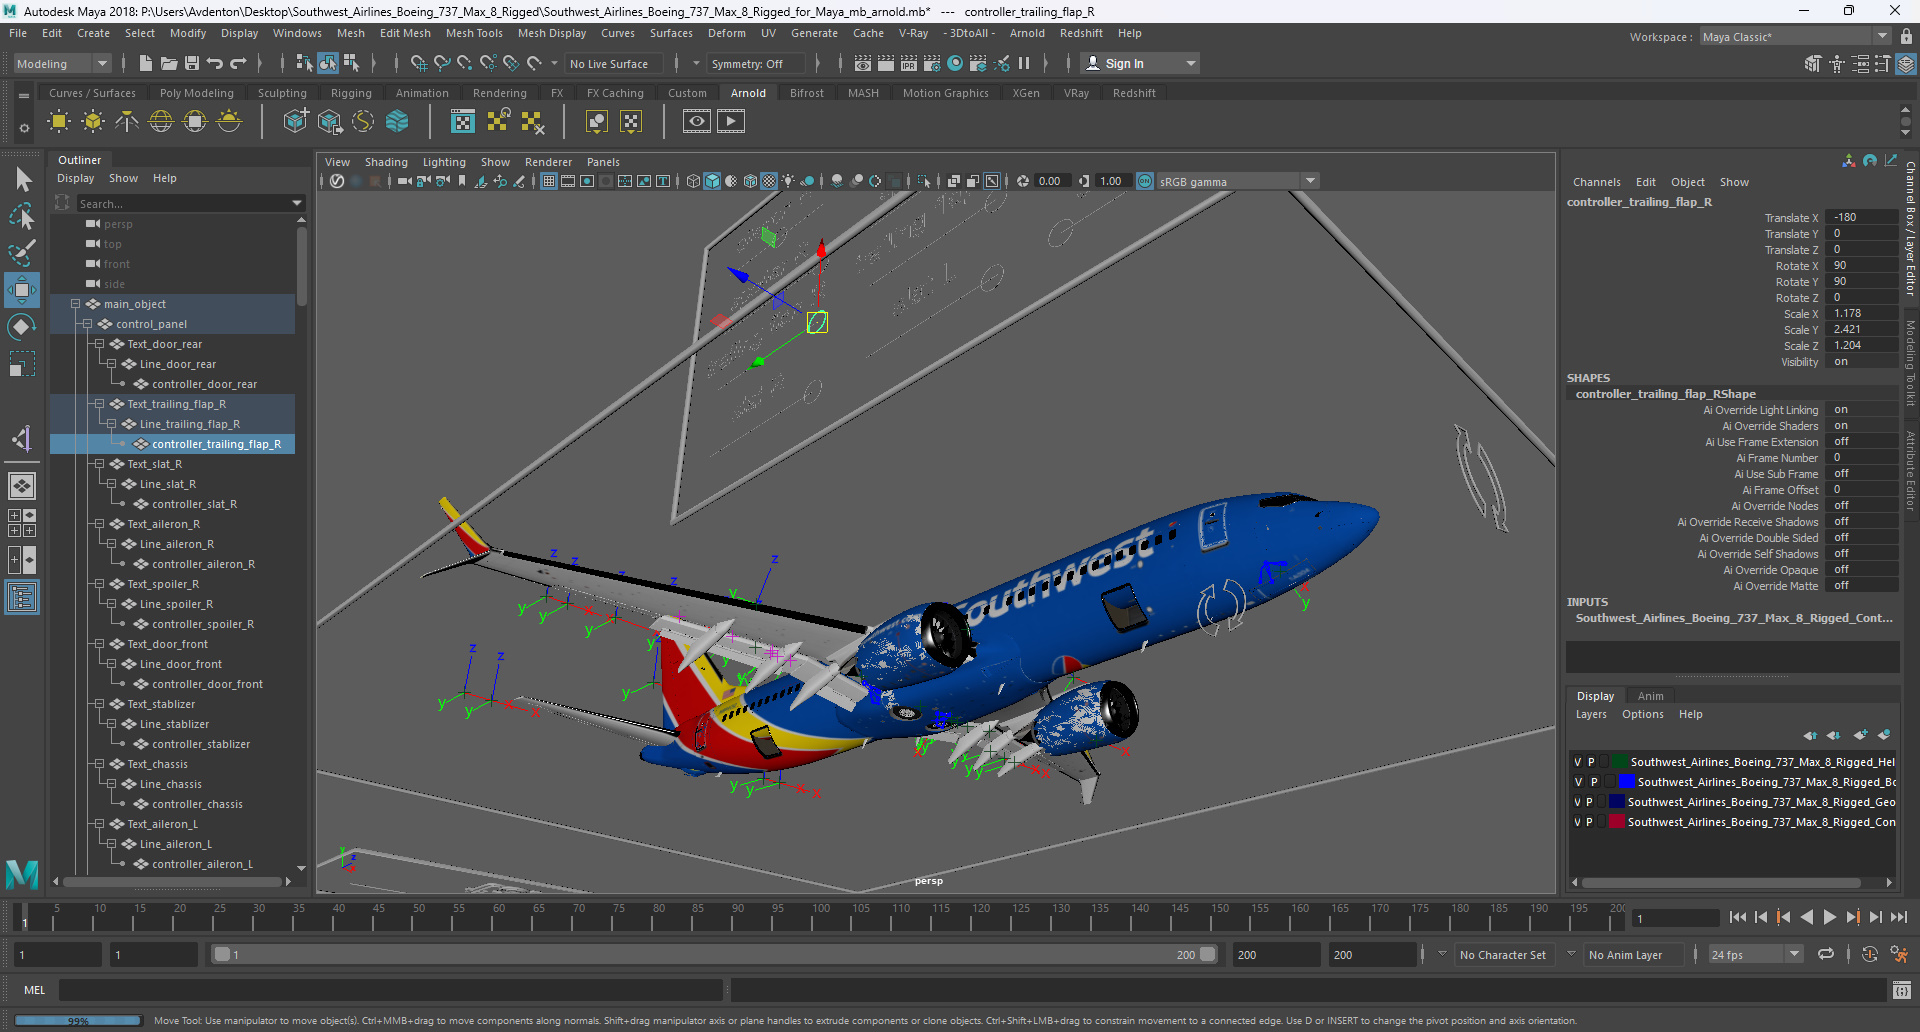Viewport: 1920px width, 1032px height.
Task: Click the Arnold standin shelf icon
Action: pos(295,122)
